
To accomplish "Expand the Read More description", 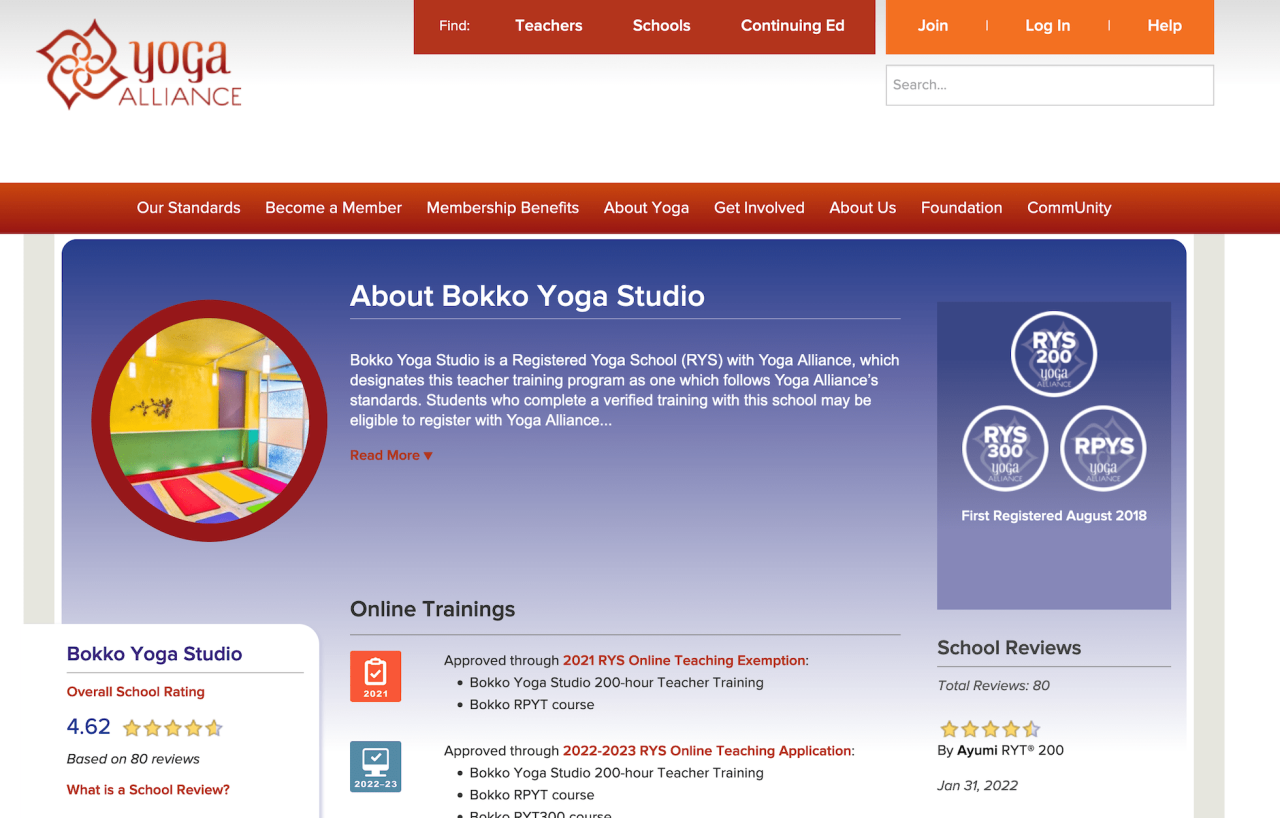I will [391, 455].
